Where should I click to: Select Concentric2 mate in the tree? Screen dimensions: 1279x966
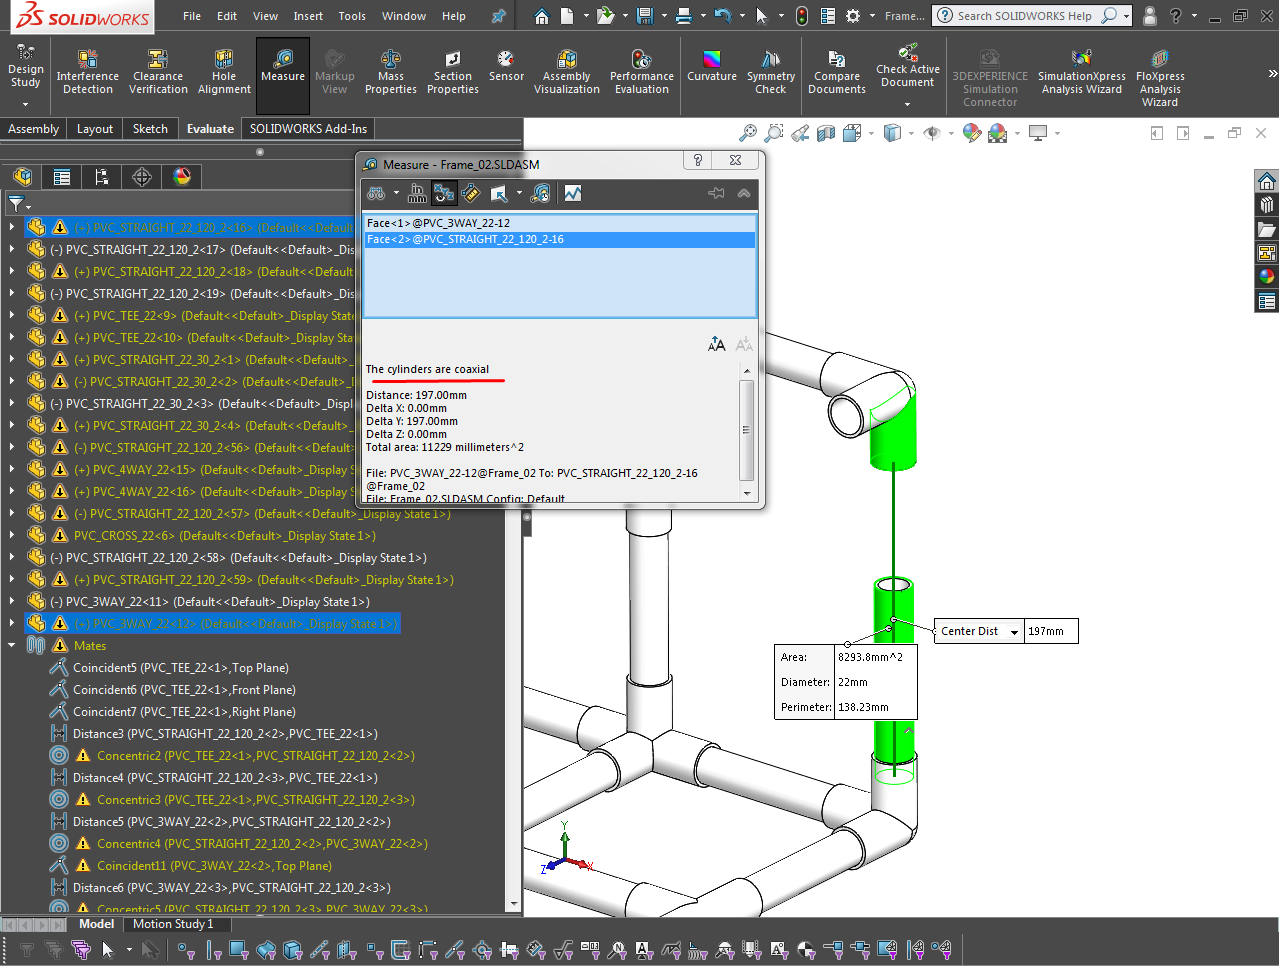255,756
